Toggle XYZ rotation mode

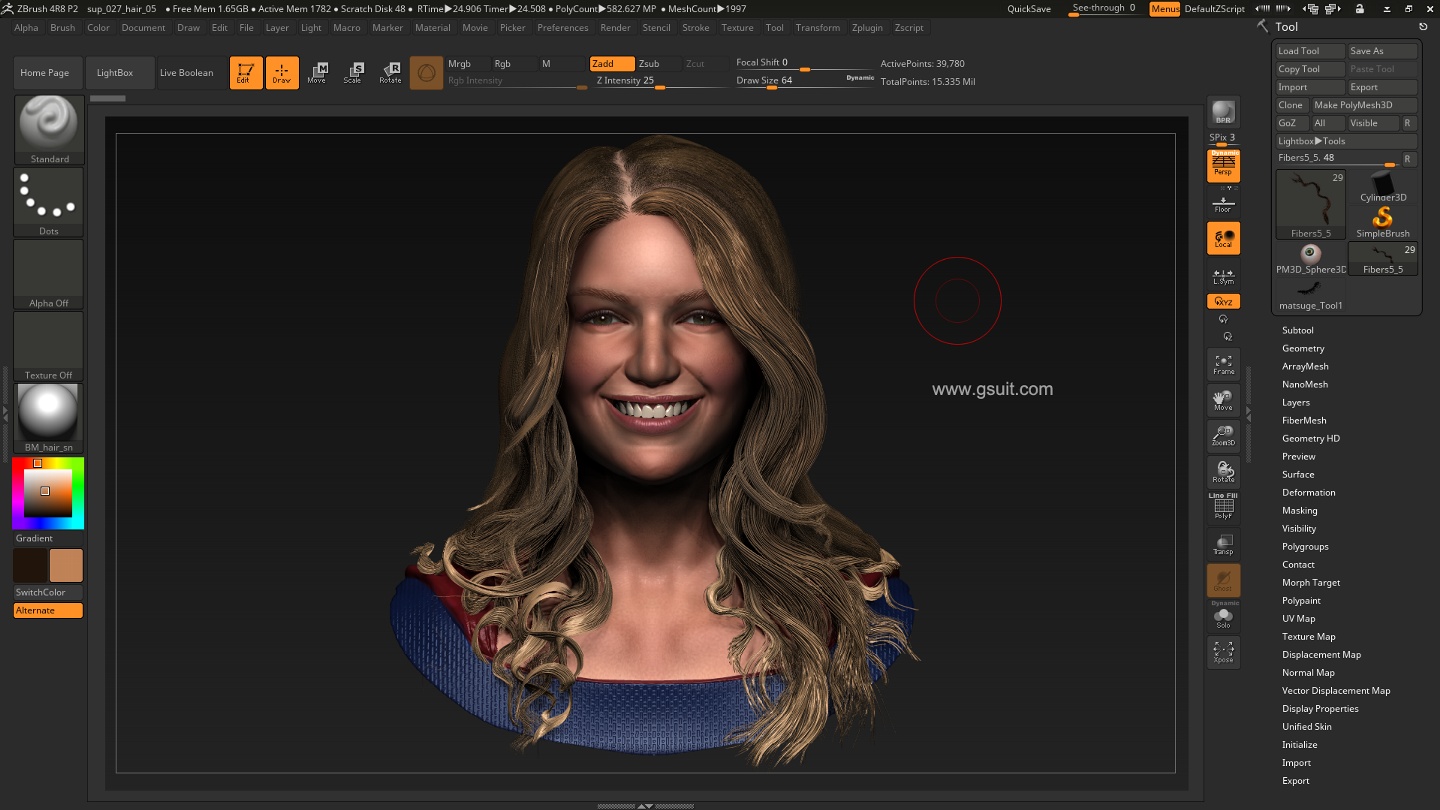(x=1223, y=301)
